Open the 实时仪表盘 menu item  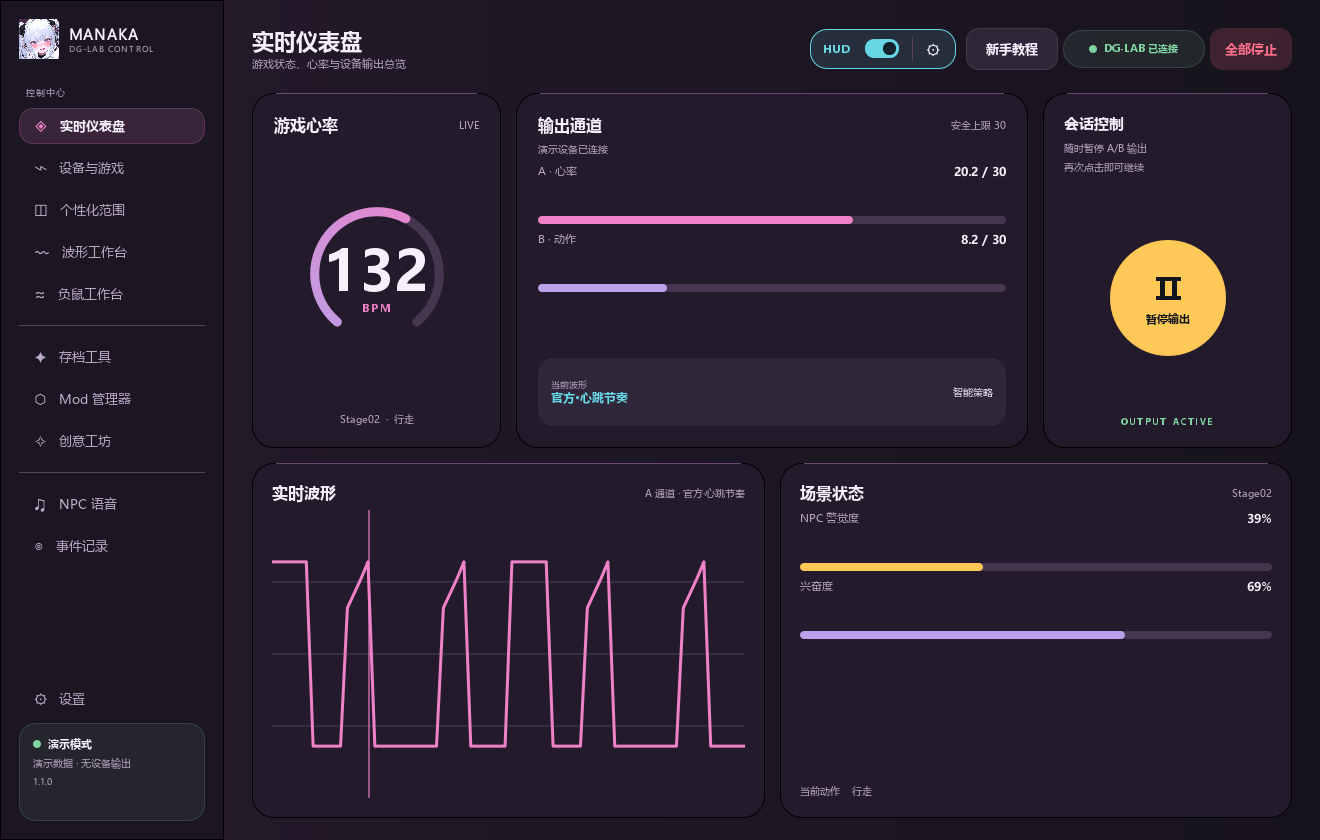coord(112,126)
